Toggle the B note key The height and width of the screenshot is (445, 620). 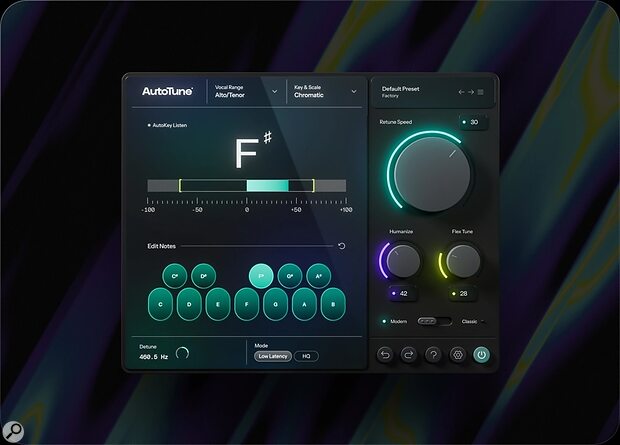(333, 304)
